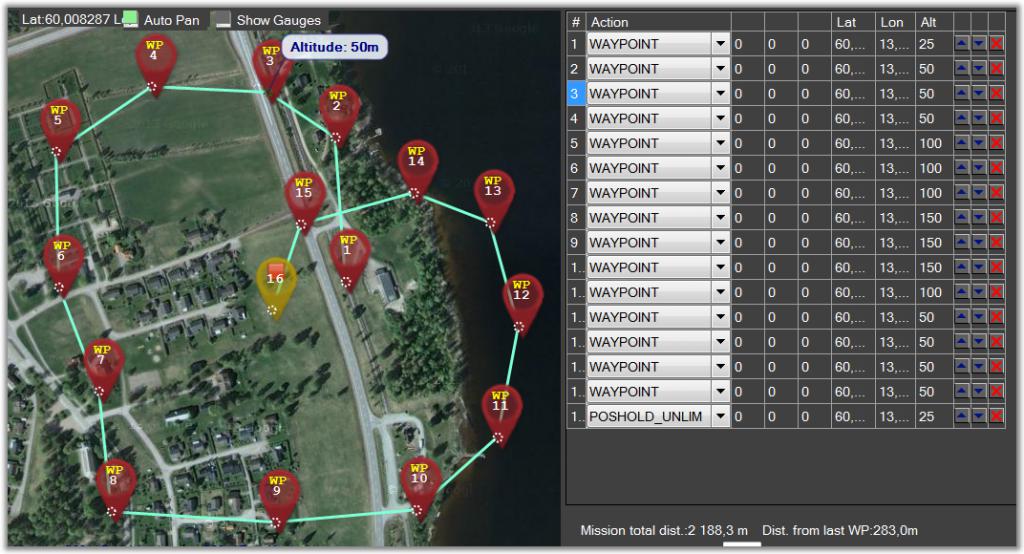Delete row 5 with red X icon
The image size is (1024, 554).
tap(996, 143)
